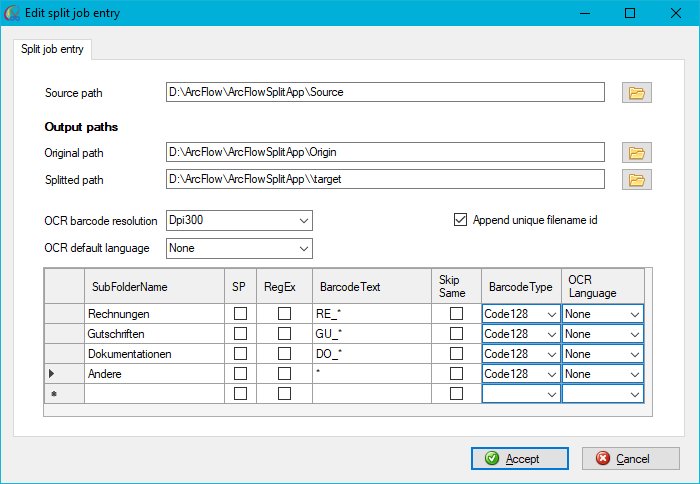Select the Dokumentationen subfolder cell
700x484 pixels.
click(154, 354)
